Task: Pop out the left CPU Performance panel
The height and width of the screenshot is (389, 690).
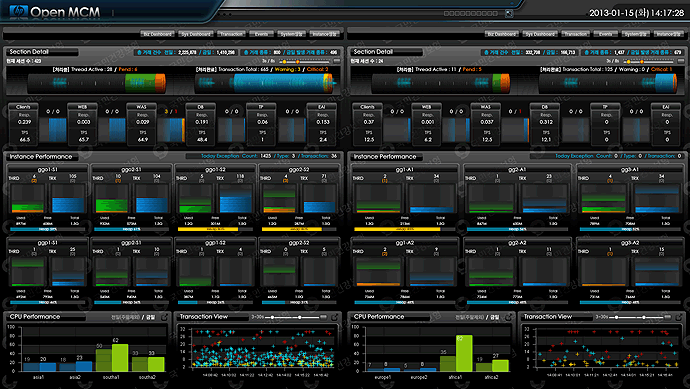Action: (164, 317)
